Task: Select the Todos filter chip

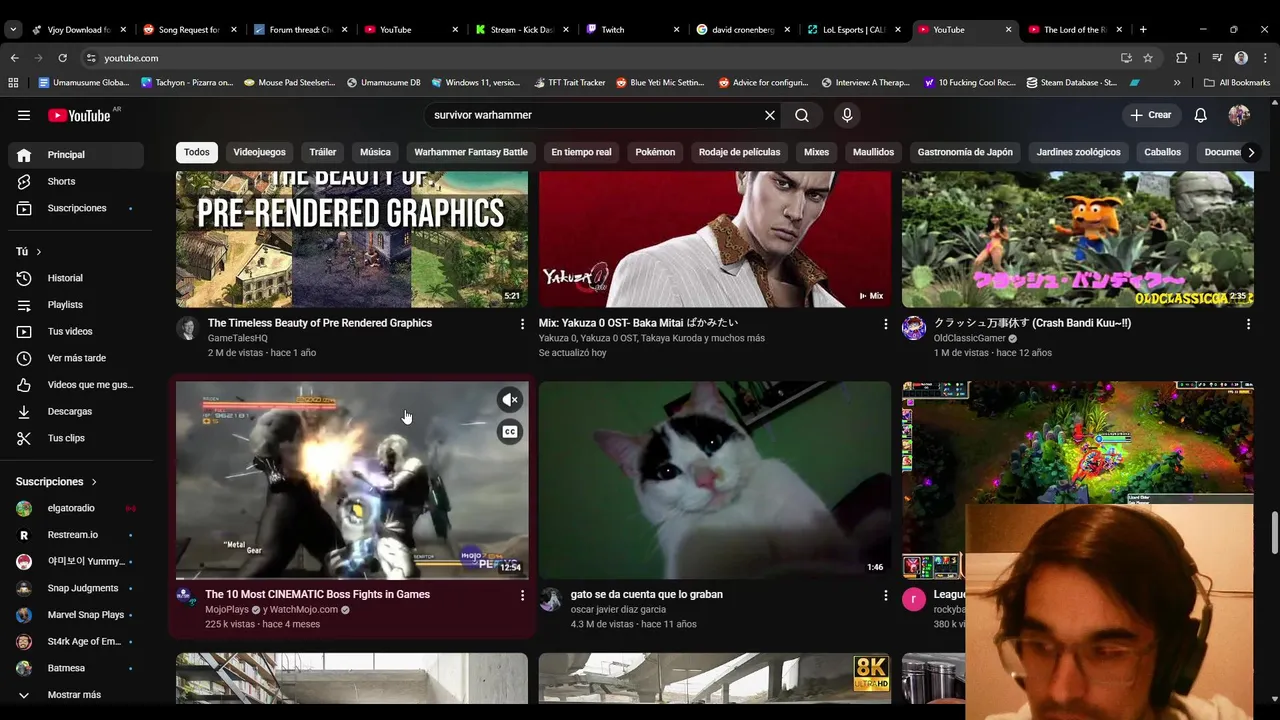Action: (197, 152)
